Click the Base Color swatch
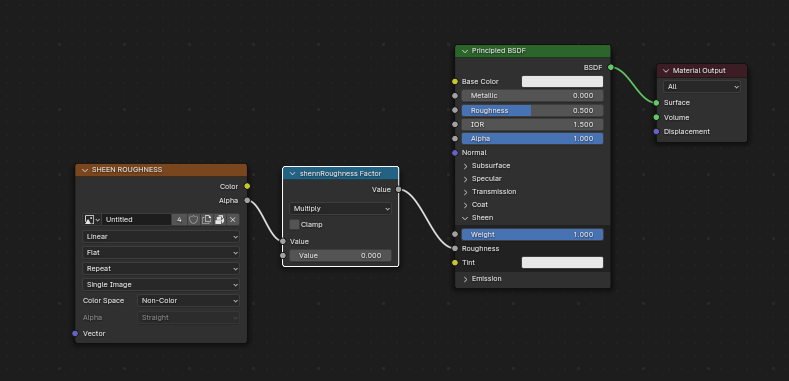Screen dimensions: 789x381 562,82
